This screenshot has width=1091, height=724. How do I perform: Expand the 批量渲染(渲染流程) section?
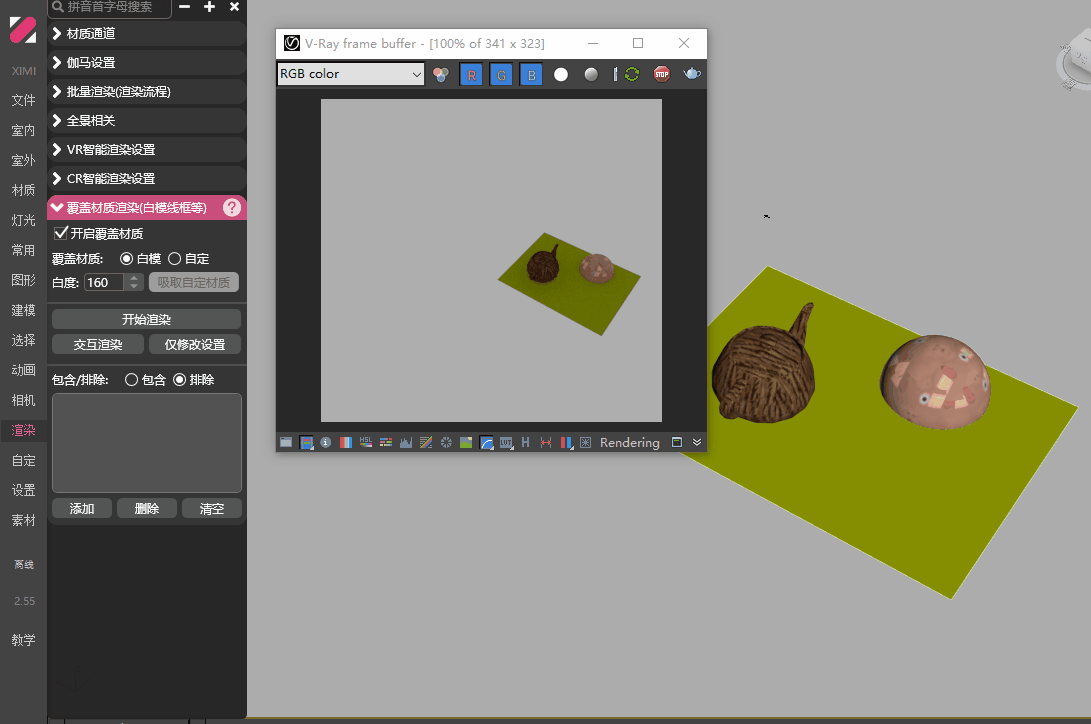[146, 92]
